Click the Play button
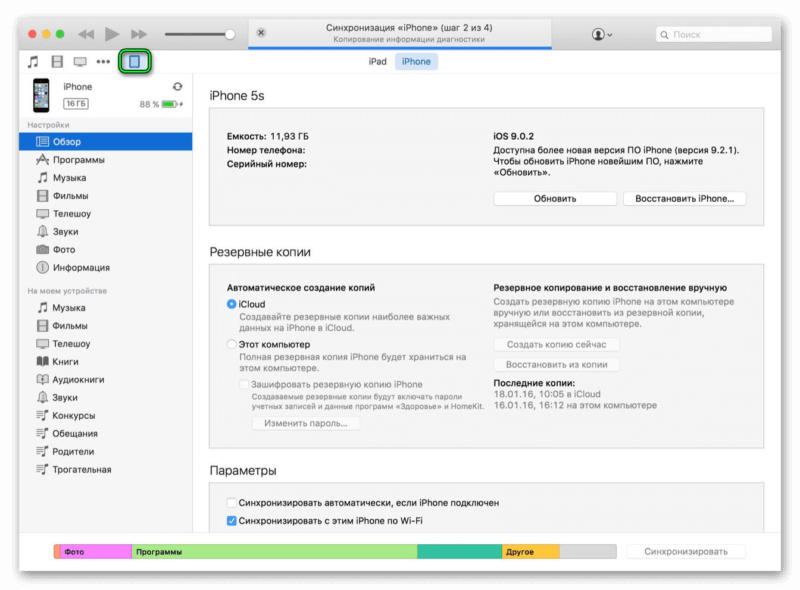Viewport: 800px width, 590px height. point(112,34)
